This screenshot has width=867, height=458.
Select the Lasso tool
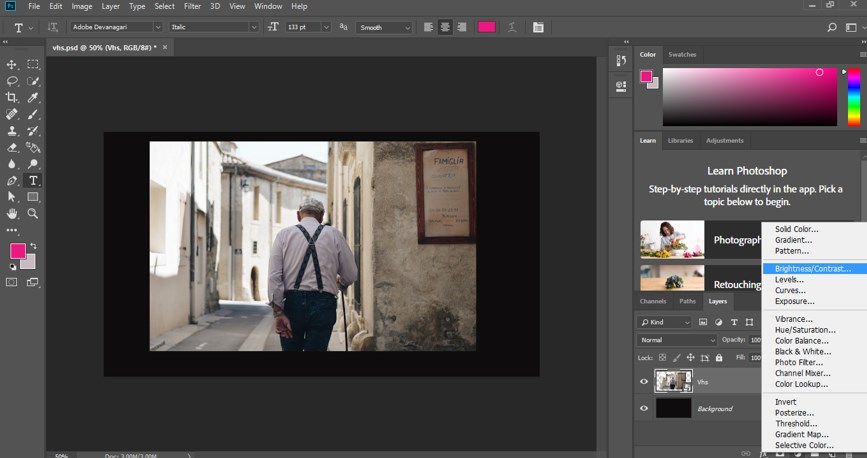click(12, 81)
